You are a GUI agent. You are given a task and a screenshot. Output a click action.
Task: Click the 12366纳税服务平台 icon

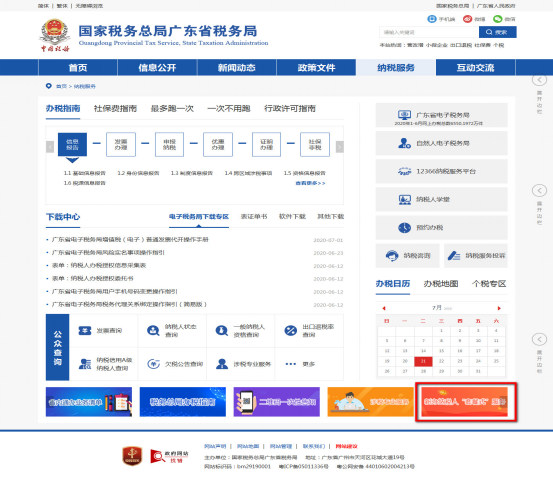click(404, 171)
